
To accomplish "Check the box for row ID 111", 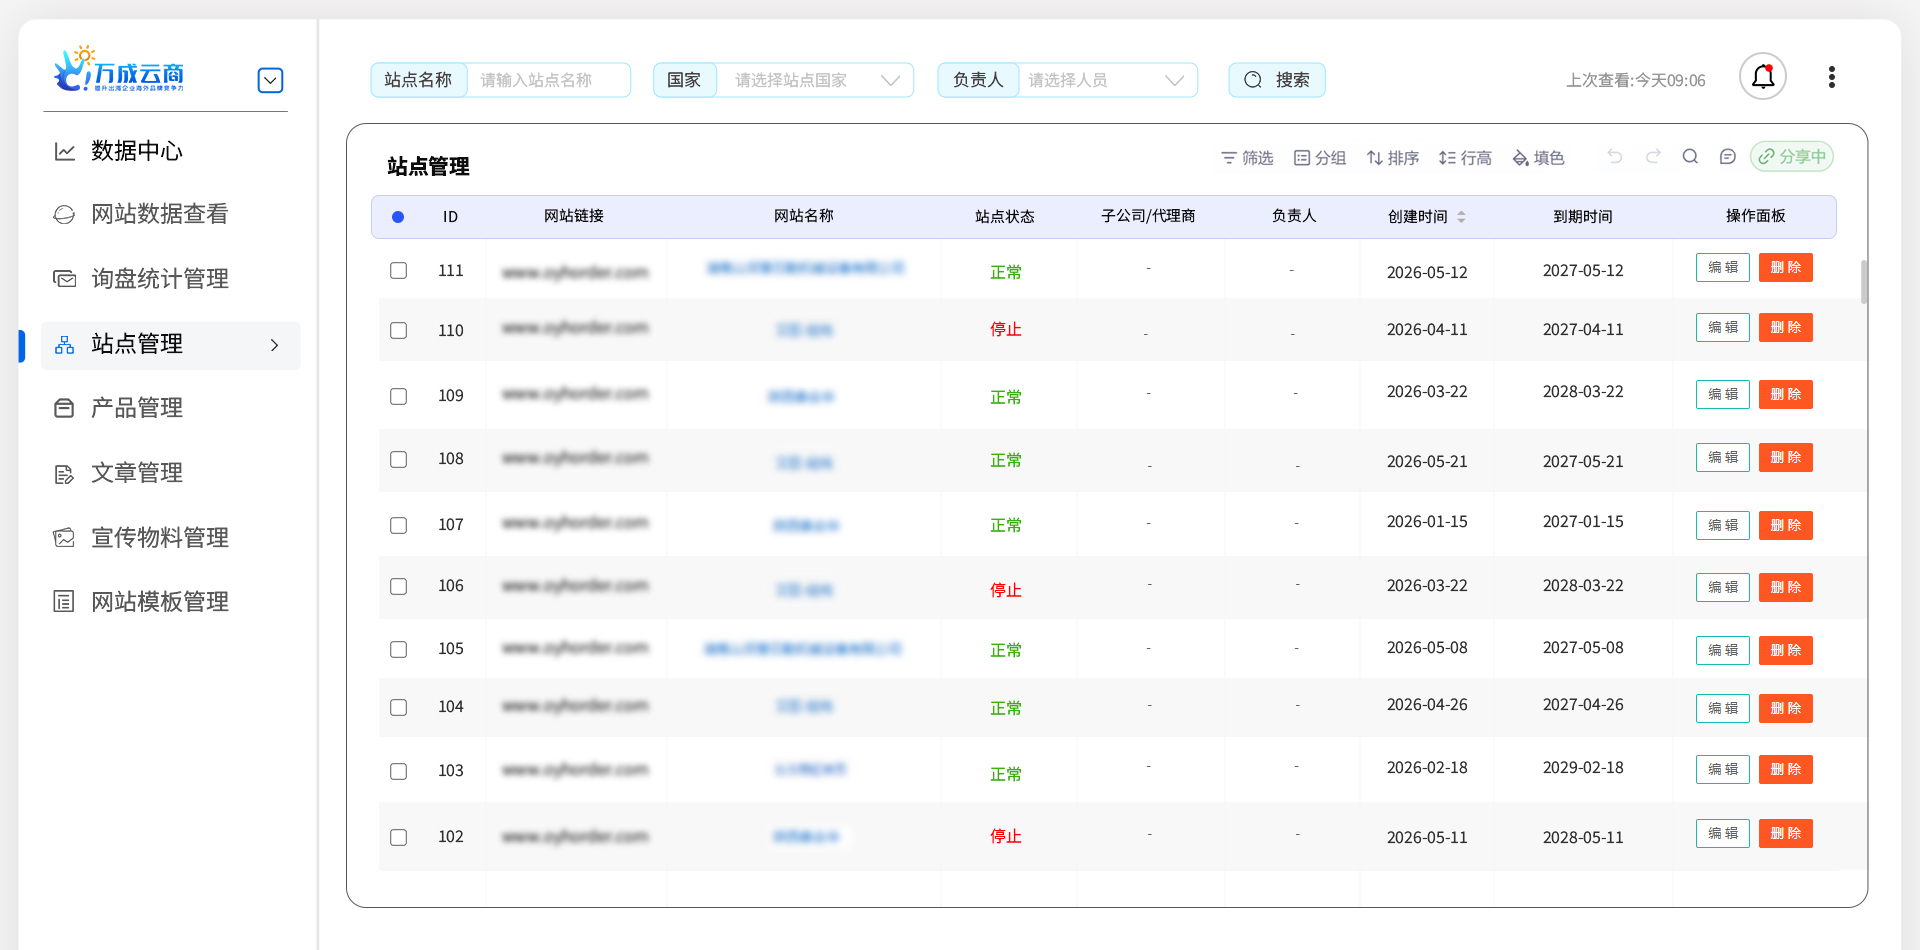I will (x=398, y=271).
